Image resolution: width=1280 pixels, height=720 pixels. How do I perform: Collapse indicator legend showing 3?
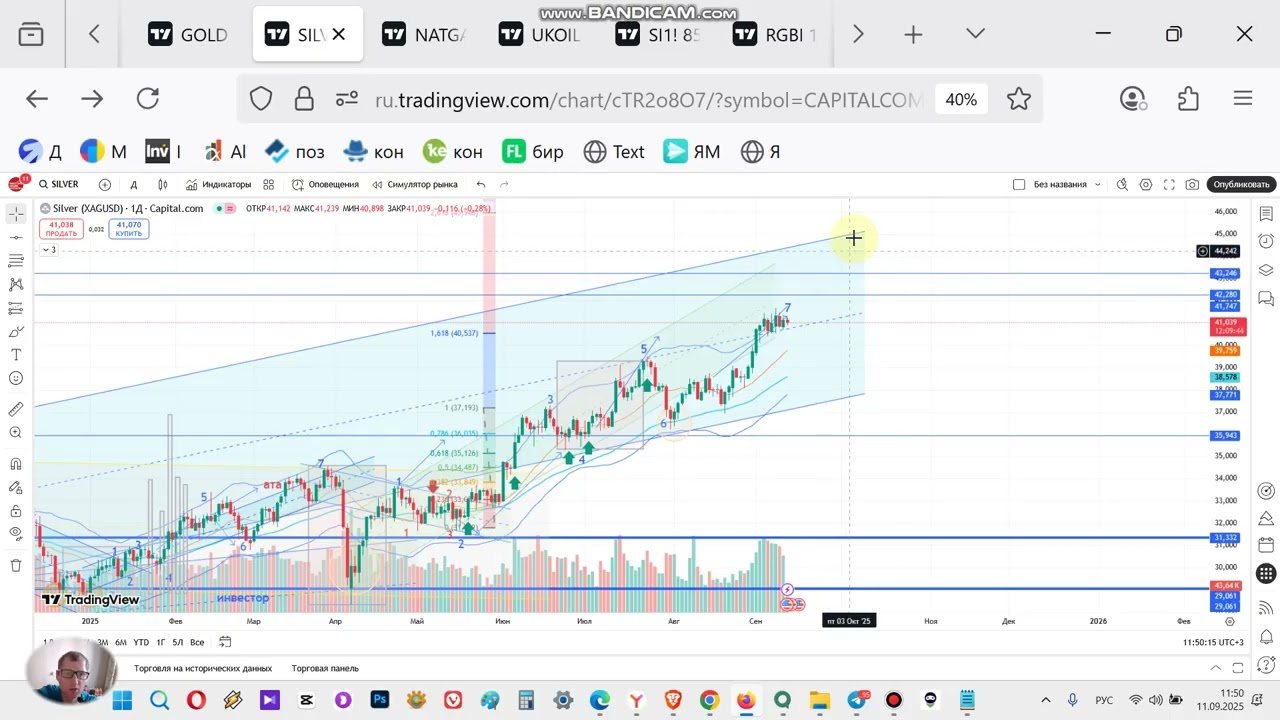48,250
